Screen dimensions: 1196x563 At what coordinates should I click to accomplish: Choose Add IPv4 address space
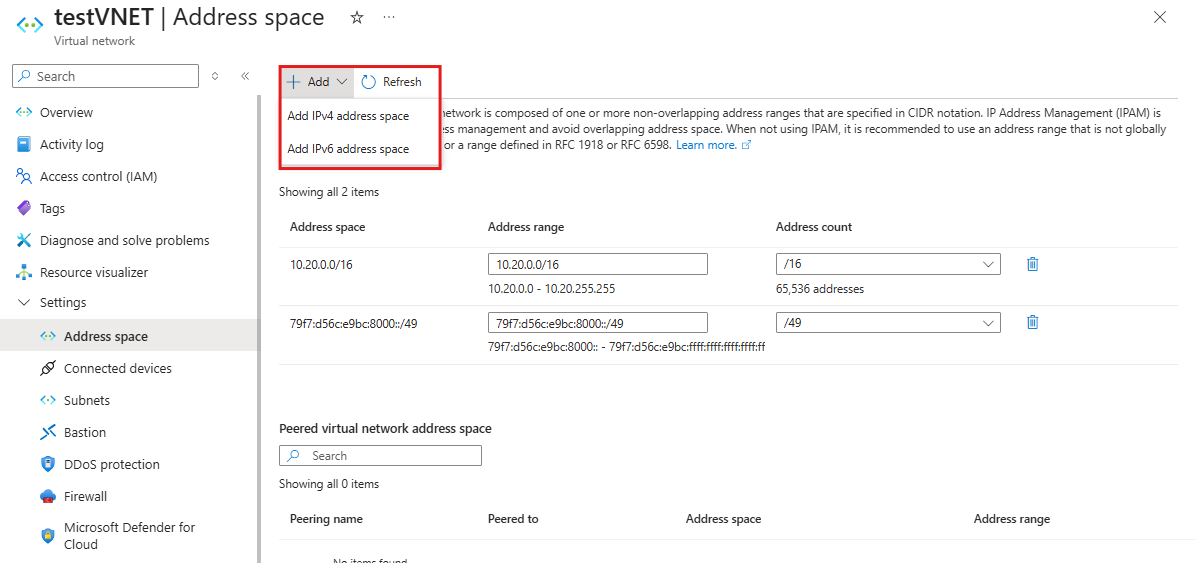348,116
